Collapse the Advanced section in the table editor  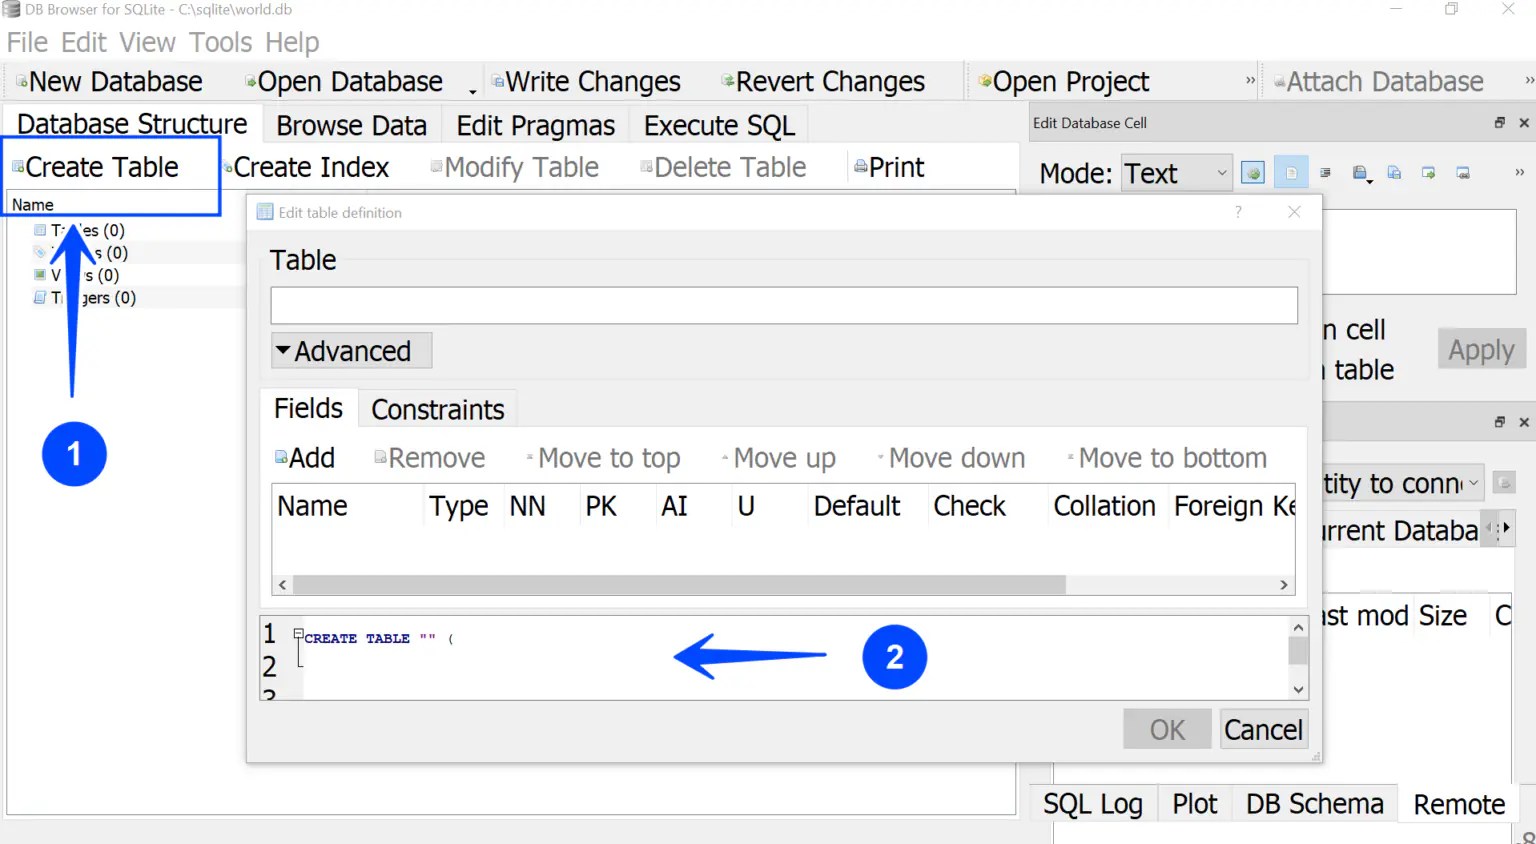(348, 350)
